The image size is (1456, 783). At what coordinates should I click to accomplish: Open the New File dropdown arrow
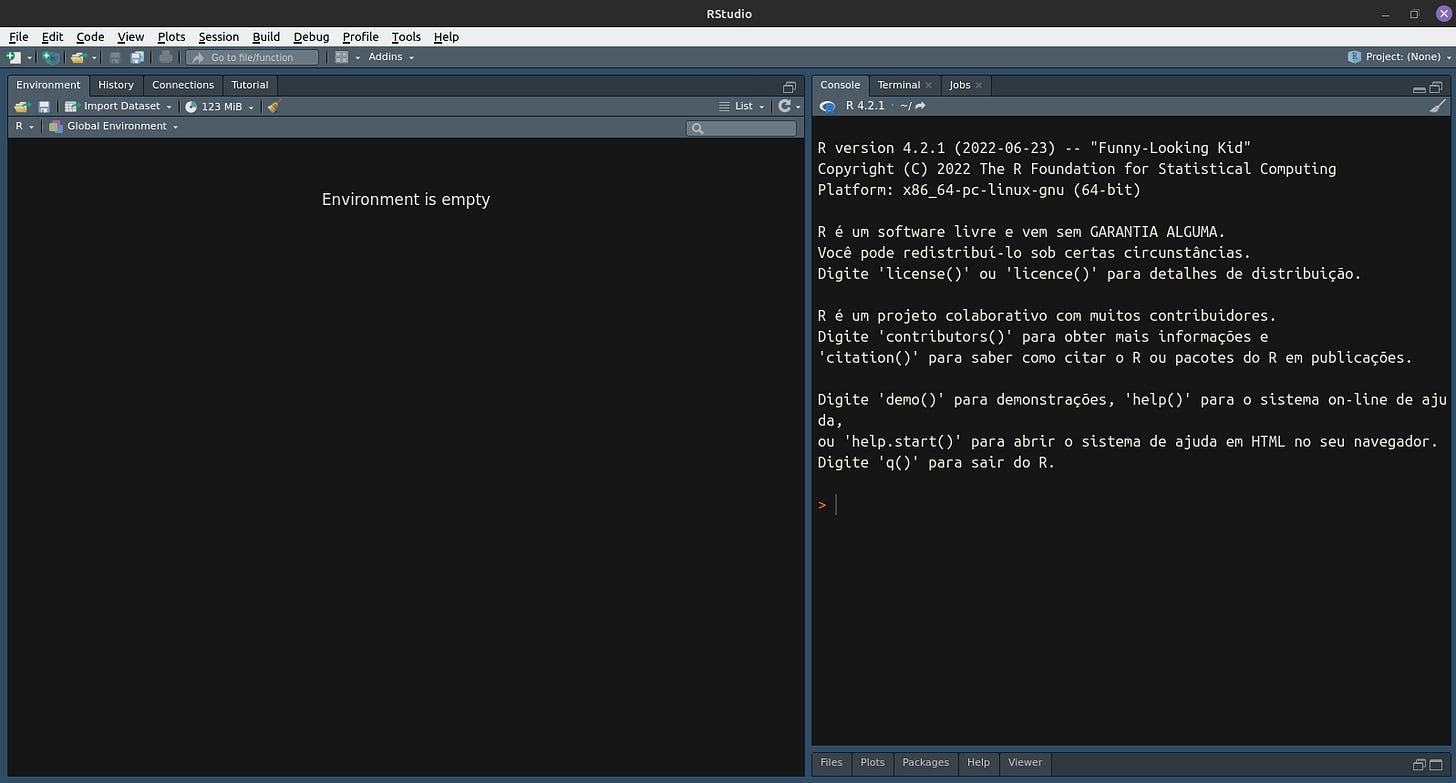[x=30, y=58]
